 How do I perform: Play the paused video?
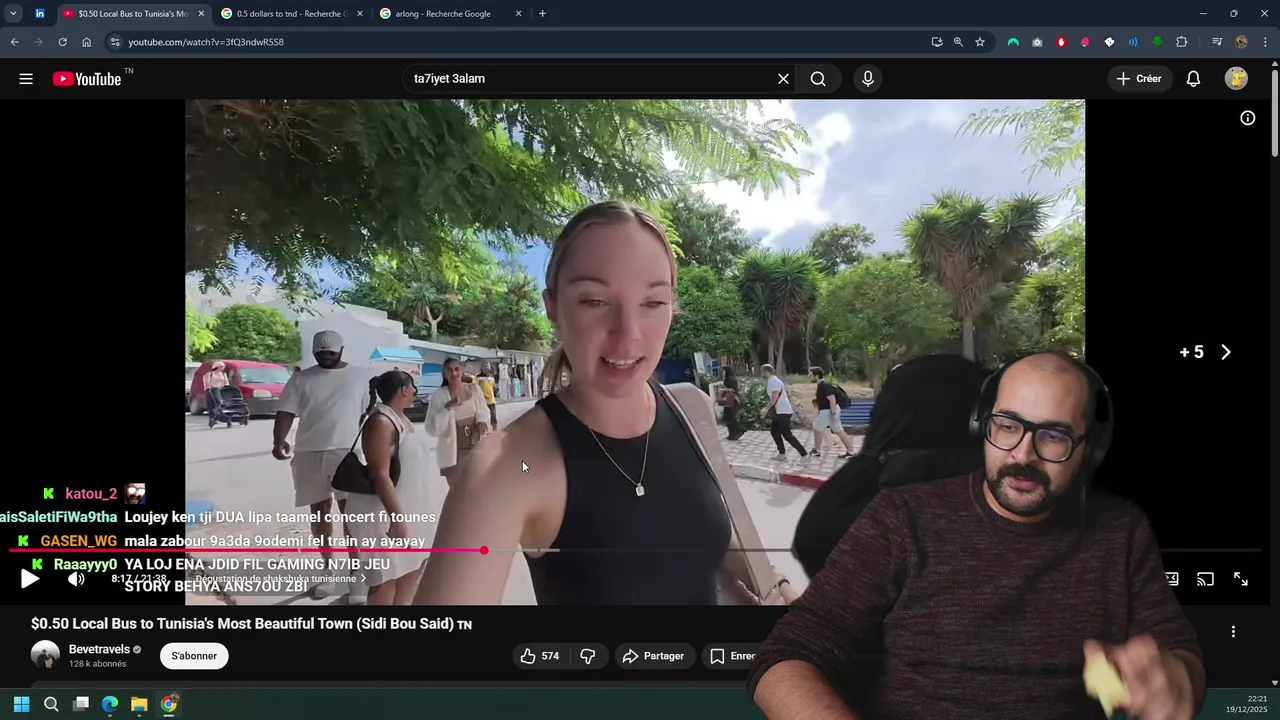[30, 579]
